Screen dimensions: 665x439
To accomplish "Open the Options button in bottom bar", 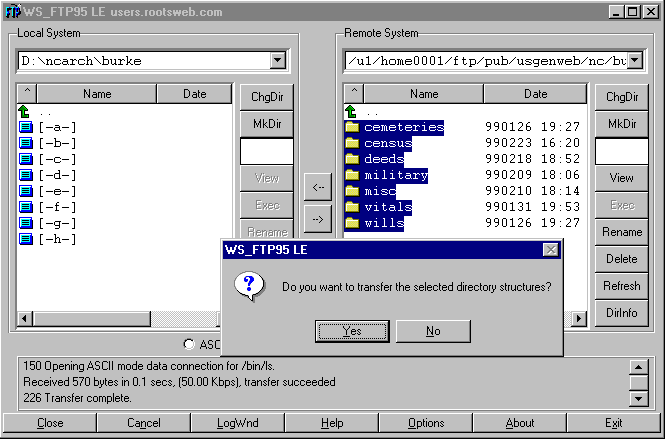I will click(426, 423).
